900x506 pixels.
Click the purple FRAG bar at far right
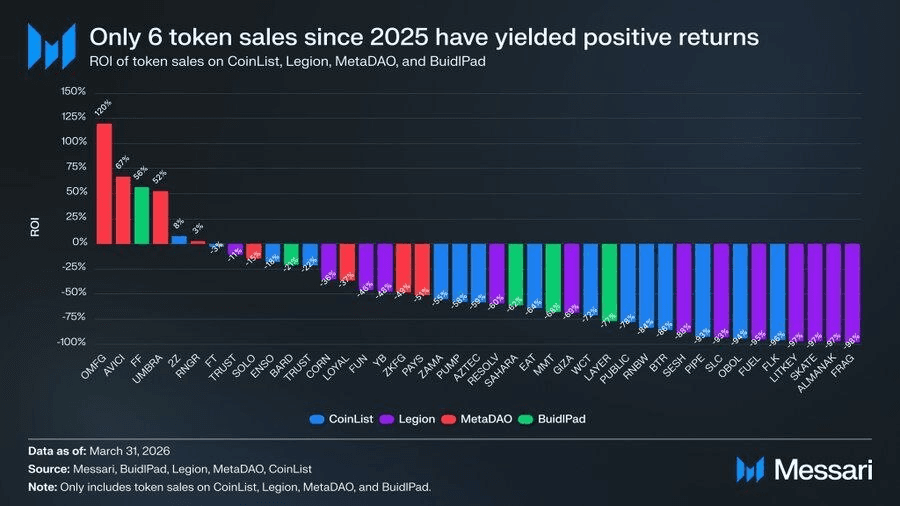[x=853, y=292]
